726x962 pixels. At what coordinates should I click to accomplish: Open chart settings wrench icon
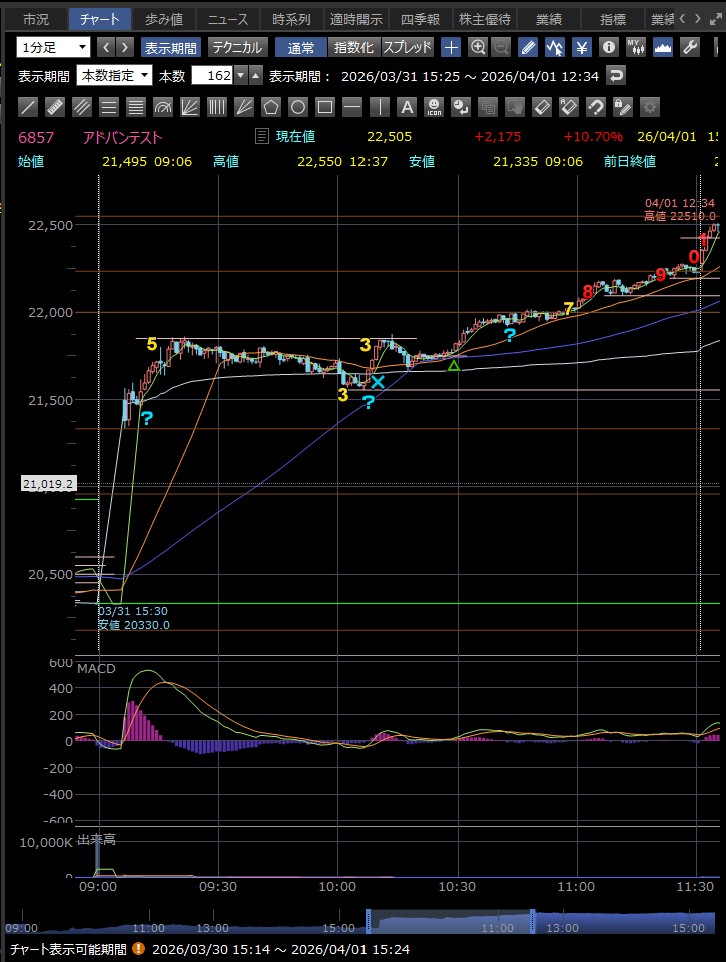pos(689,47)
